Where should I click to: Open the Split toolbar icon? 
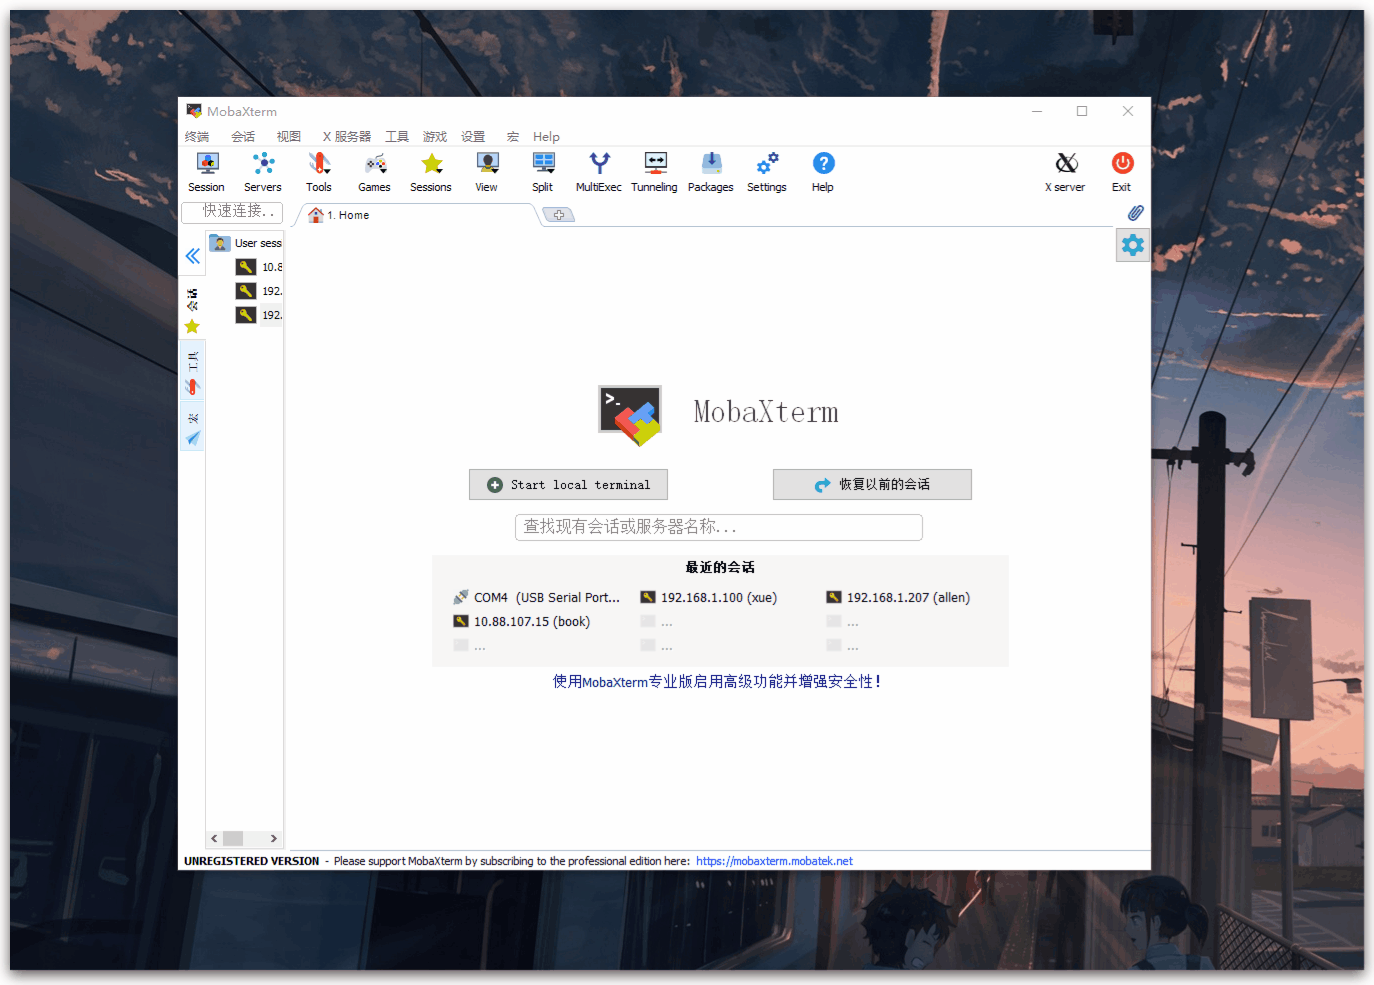(543, 171)
